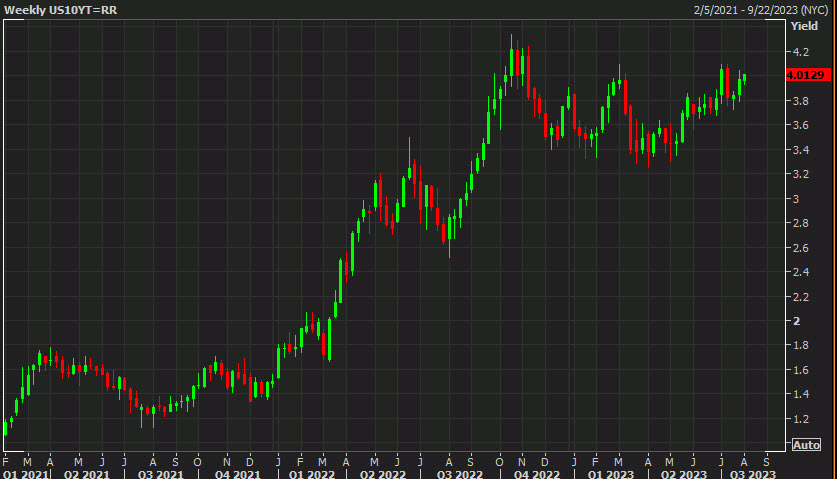Click the 4.2 yield axis value
Image resolution: width=837 pixels, height=479 pixels.
(800, 51)
